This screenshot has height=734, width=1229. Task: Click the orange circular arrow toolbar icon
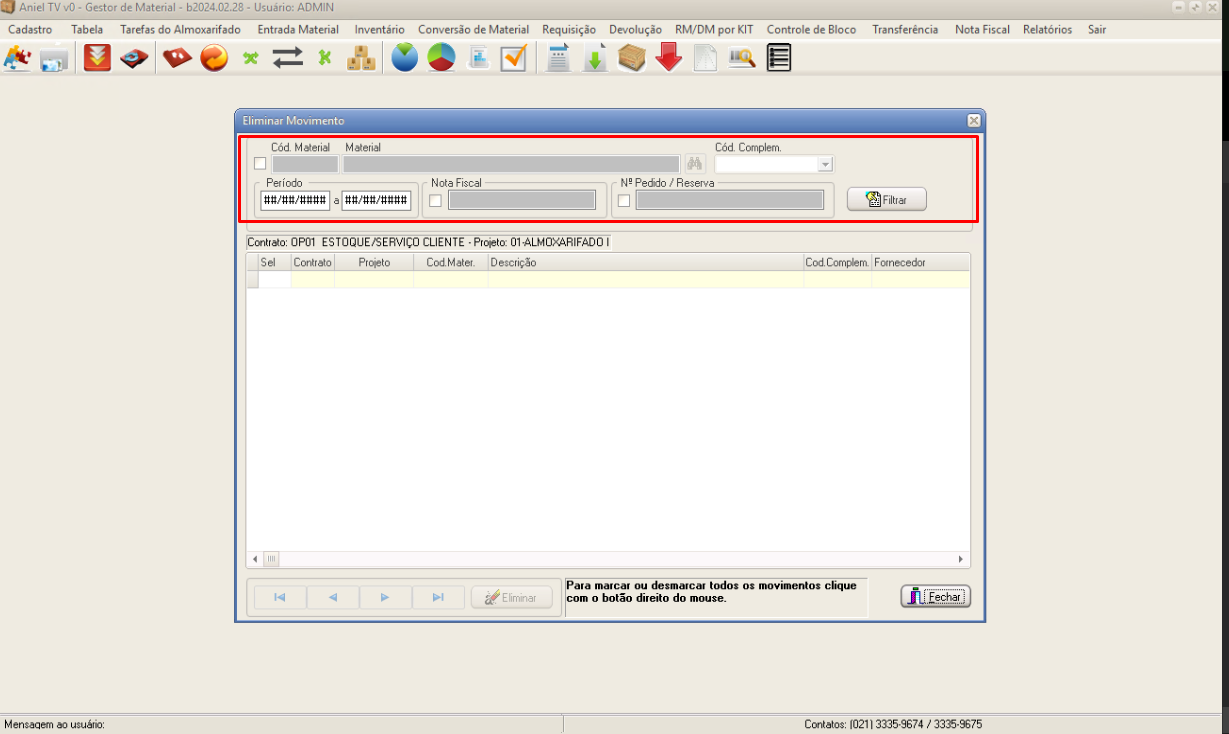pos(214,58)
